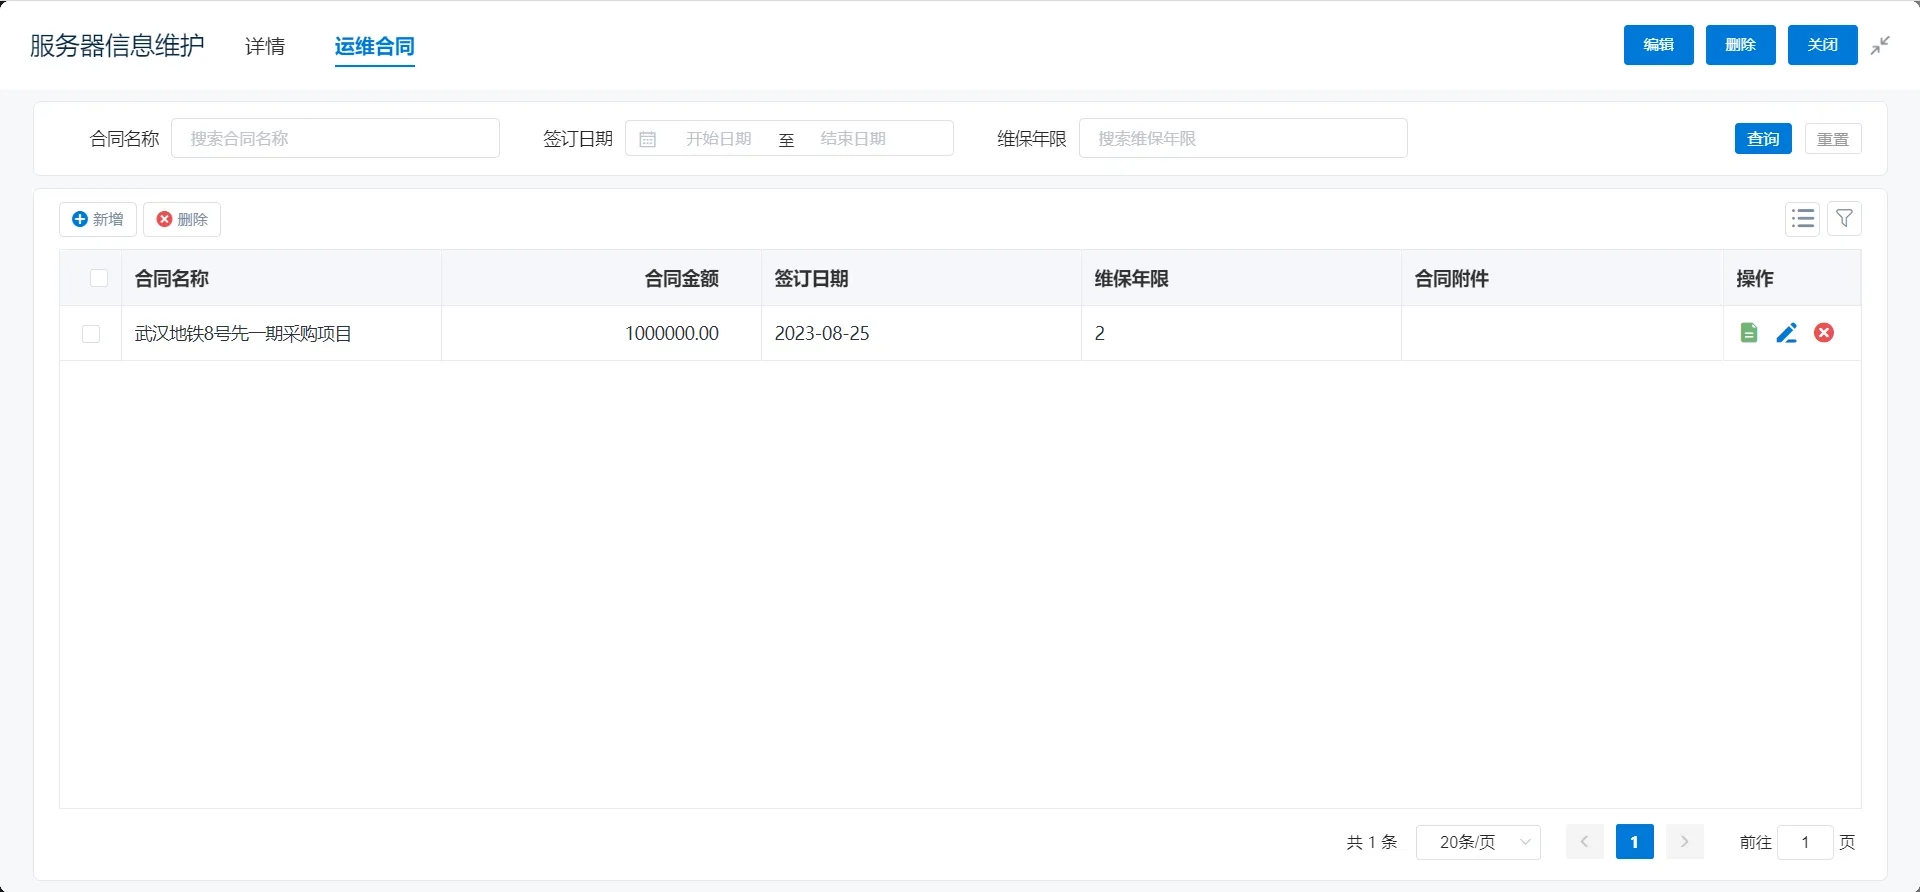Delete contract row using red X icon
Viewport: 1920px width, 892px height.
(x=1824, y=333)
